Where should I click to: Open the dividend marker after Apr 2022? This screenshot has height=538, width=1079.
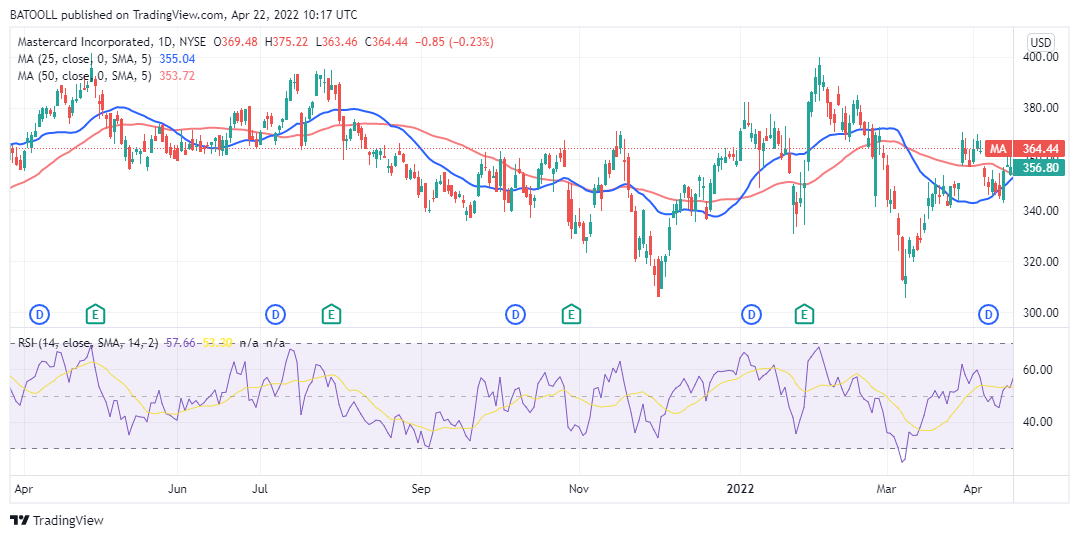click(x=989, y=315)
